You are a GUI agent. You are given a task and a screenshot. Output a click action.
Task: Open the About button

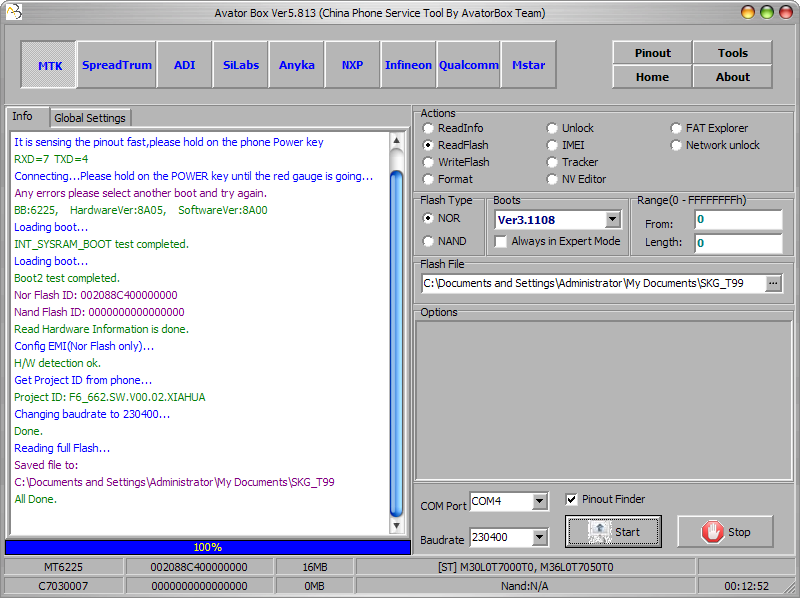coord(733,77)
